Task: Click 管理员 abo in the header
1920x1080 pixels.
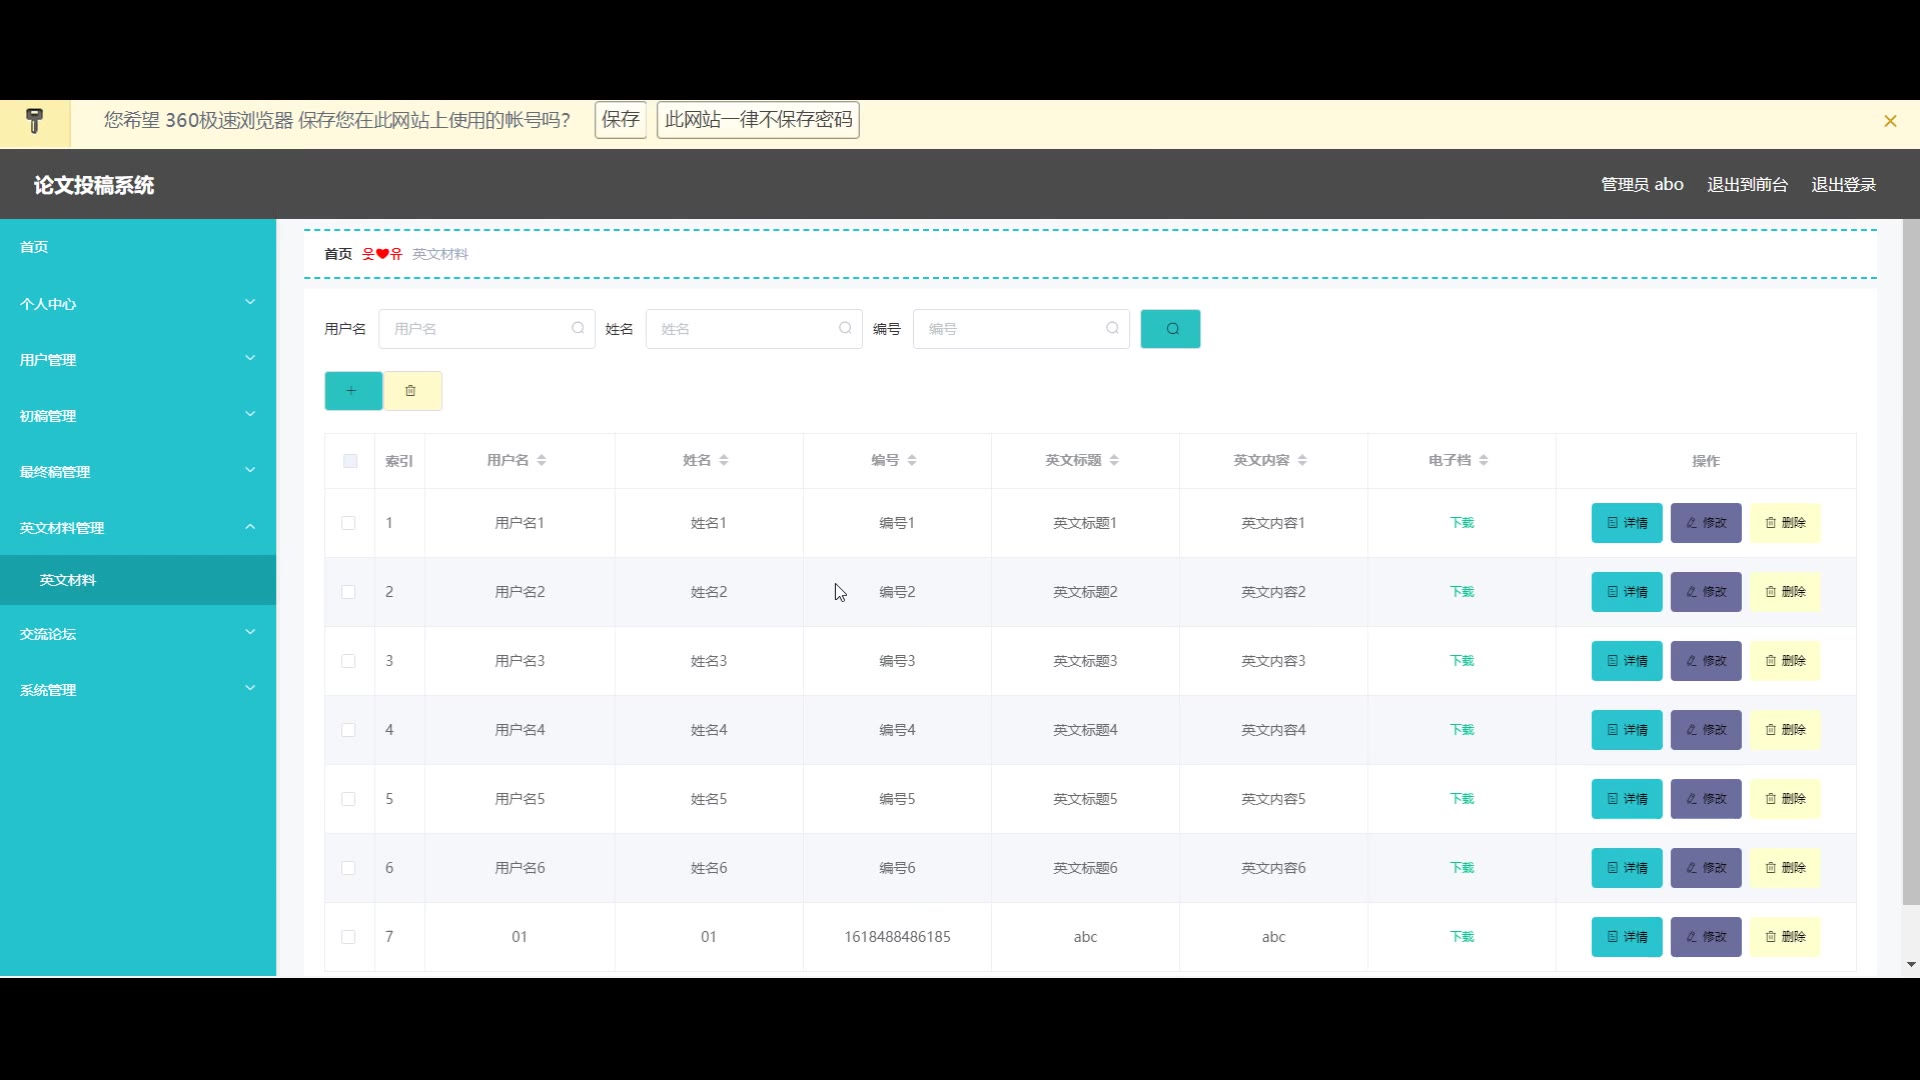Action: (1642, 185)
